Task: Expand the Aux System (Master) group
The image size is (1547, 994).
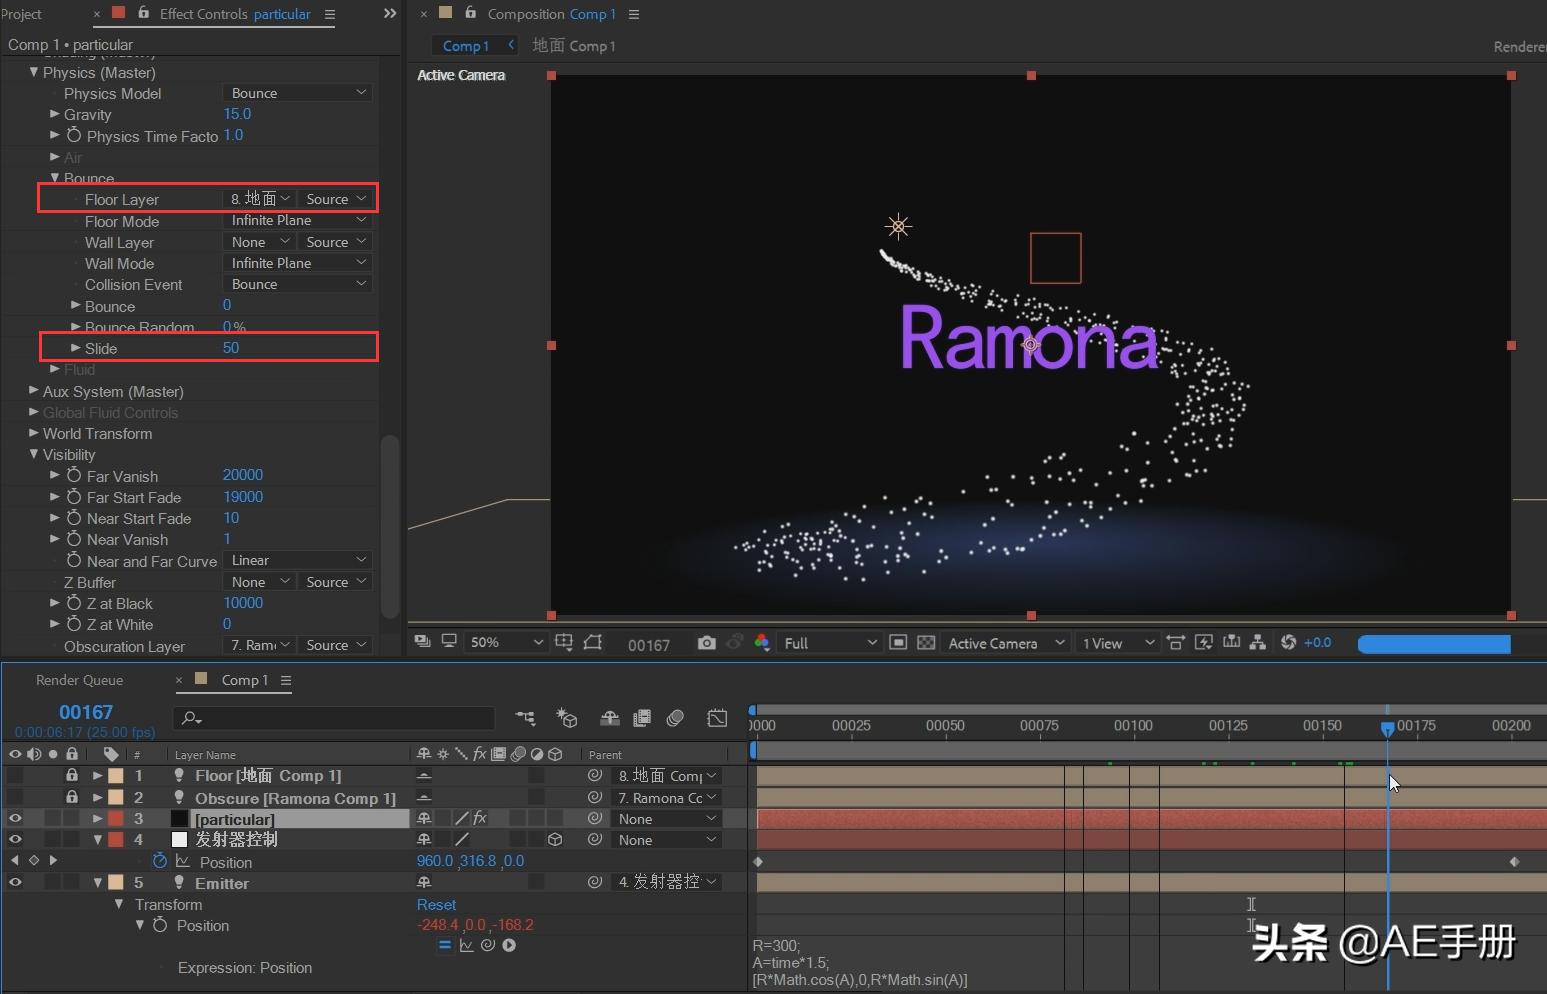Action: pyautogui.click(x=34, y=391)
